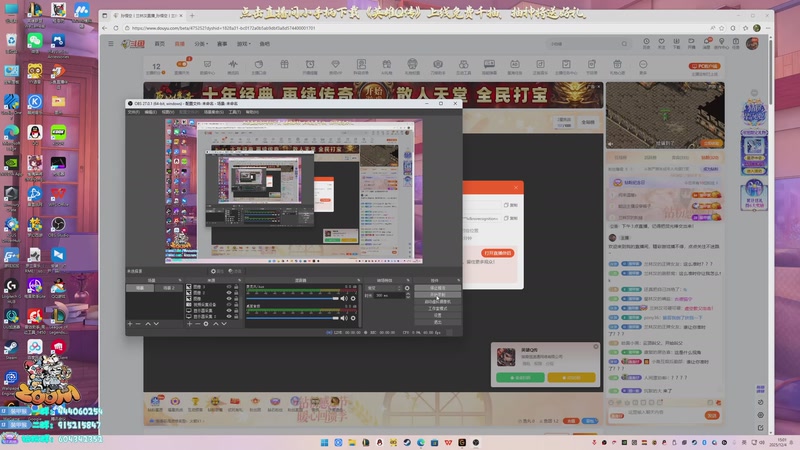800x450 pixels.
Task: Open the mini game preview thumbnail
Action: pyautogui.click(x=665, y=115)
